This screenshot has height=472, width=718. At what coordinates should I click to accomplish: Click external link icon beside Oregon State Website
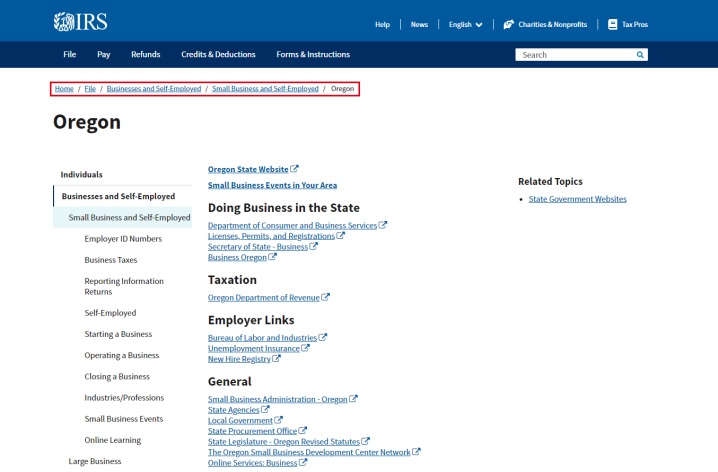pos(294,168)
